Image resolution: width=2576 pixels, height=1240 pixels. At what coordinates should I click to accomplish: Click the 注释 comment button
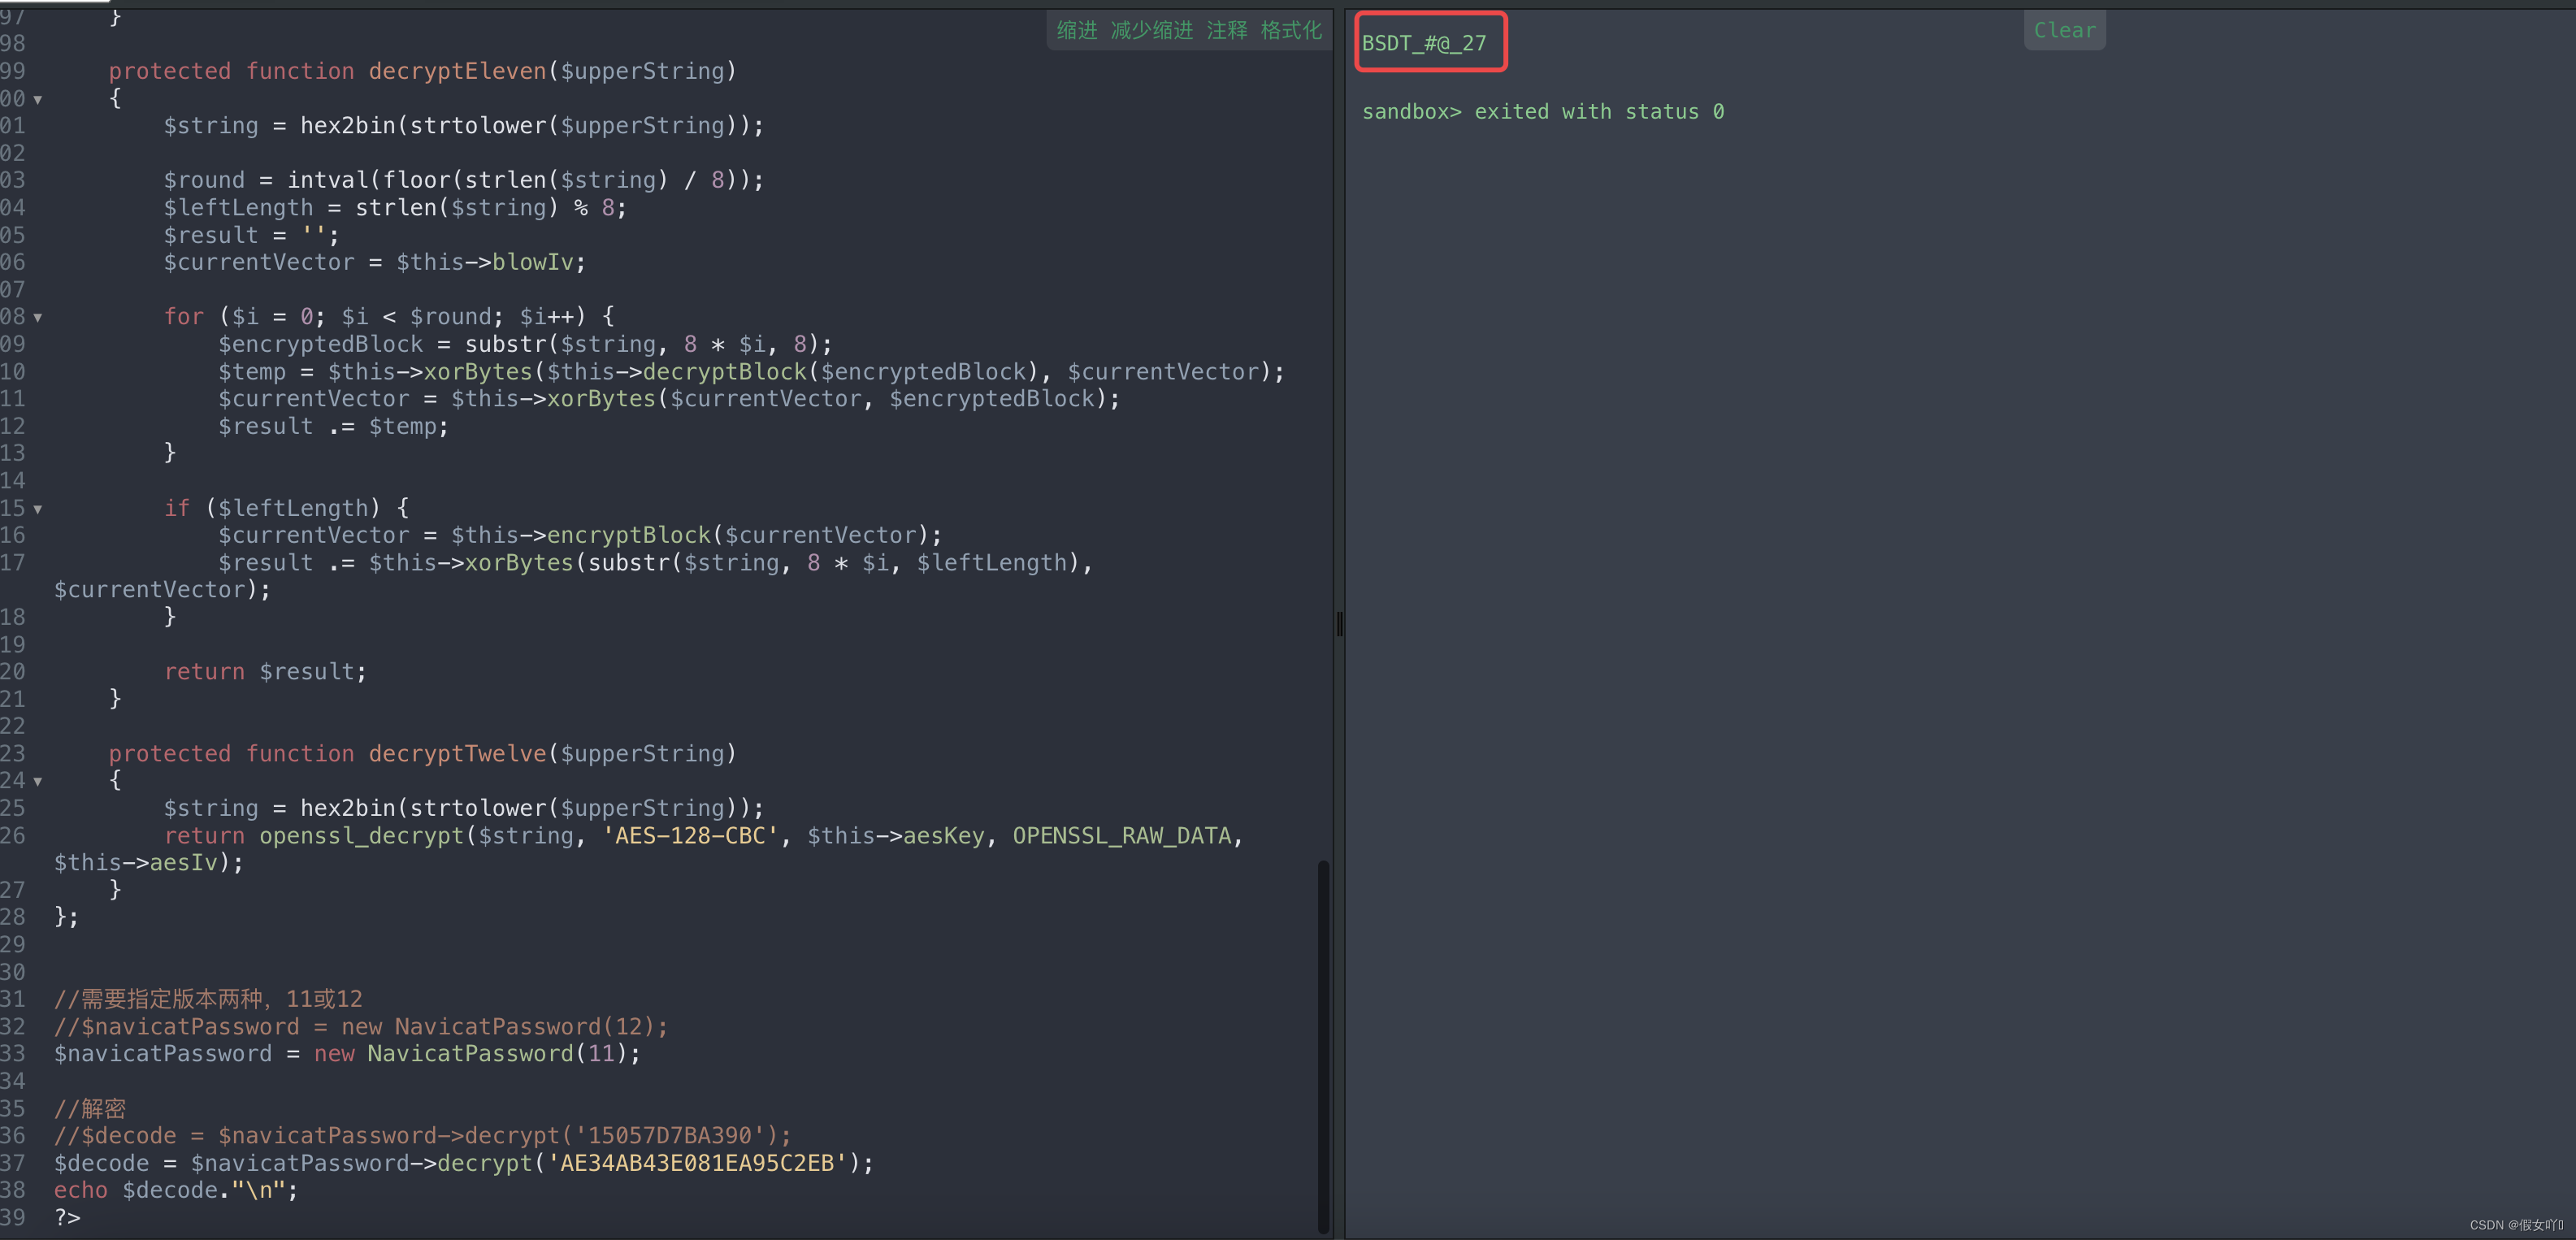click(x=1226, y=30)
